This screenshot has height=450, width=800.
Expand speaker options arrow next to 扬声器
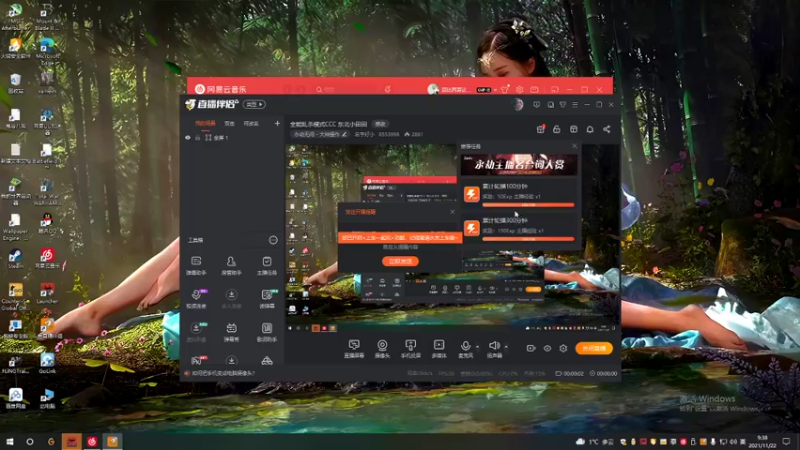[x=506, y=346]
